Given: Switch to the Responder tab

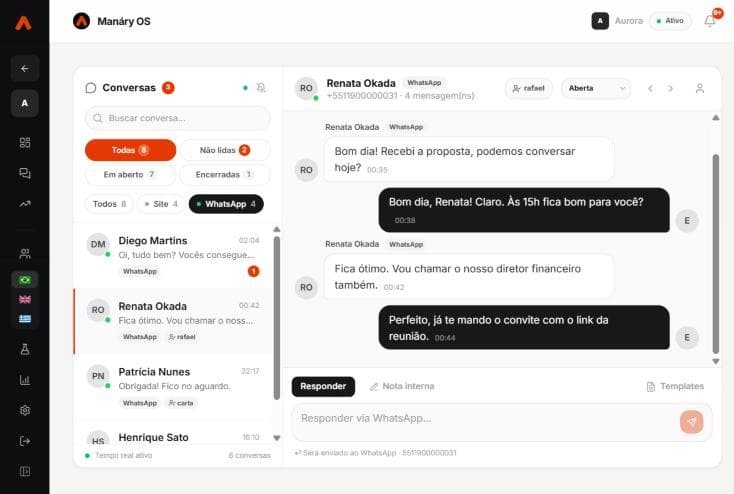Looking at the screenshot, I should tap(323, 386).
